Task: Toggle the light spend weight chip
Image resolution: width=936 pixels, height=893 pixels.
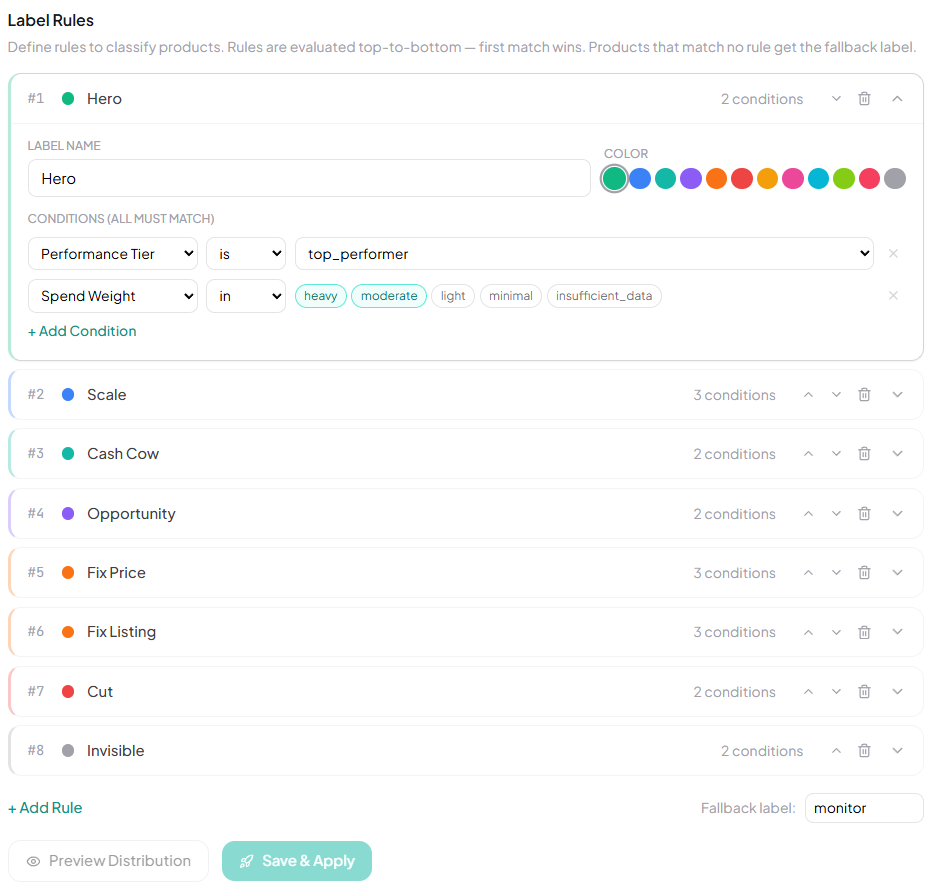Action: pyautogui.click(x=453, y=295)
